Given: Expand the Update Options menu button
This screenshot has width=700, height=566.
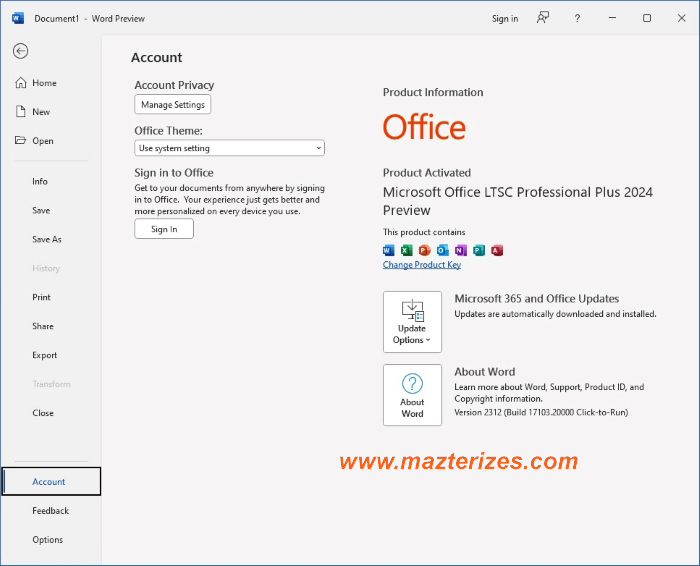Looking at the screenshot, I should [x=412, y=322].
